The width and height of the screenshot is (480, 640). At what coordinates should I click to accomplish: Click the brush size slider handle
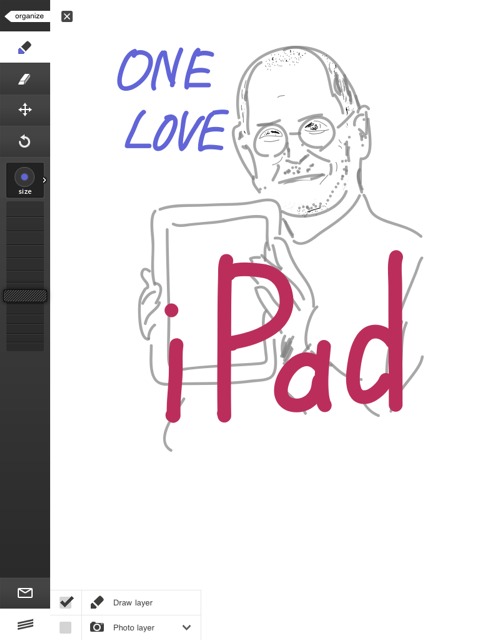[x=25, y=296]
